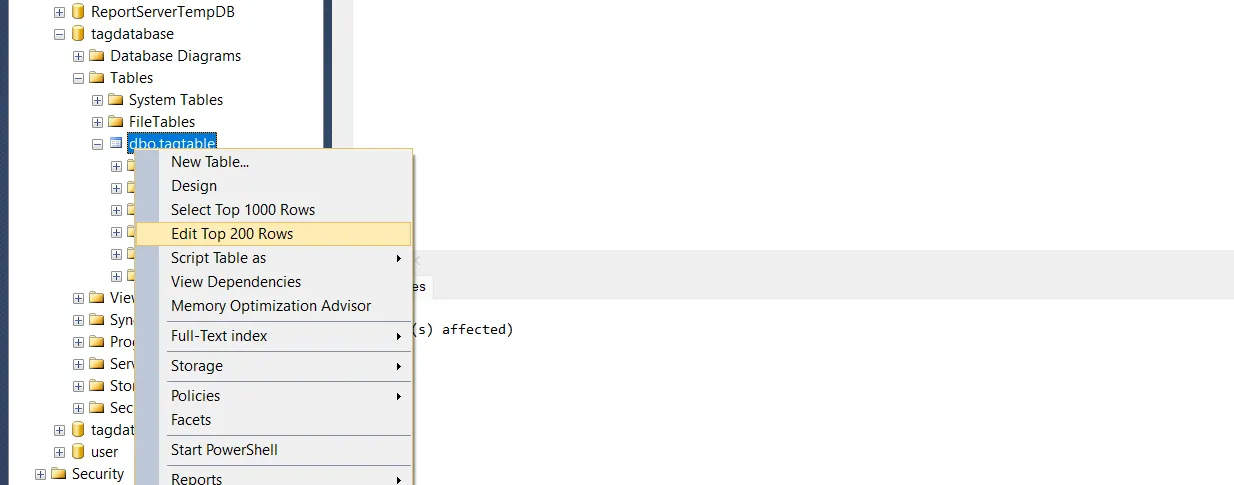Open the Script Table as submenu
1234x485 pixels.
(x=218, y=258)
